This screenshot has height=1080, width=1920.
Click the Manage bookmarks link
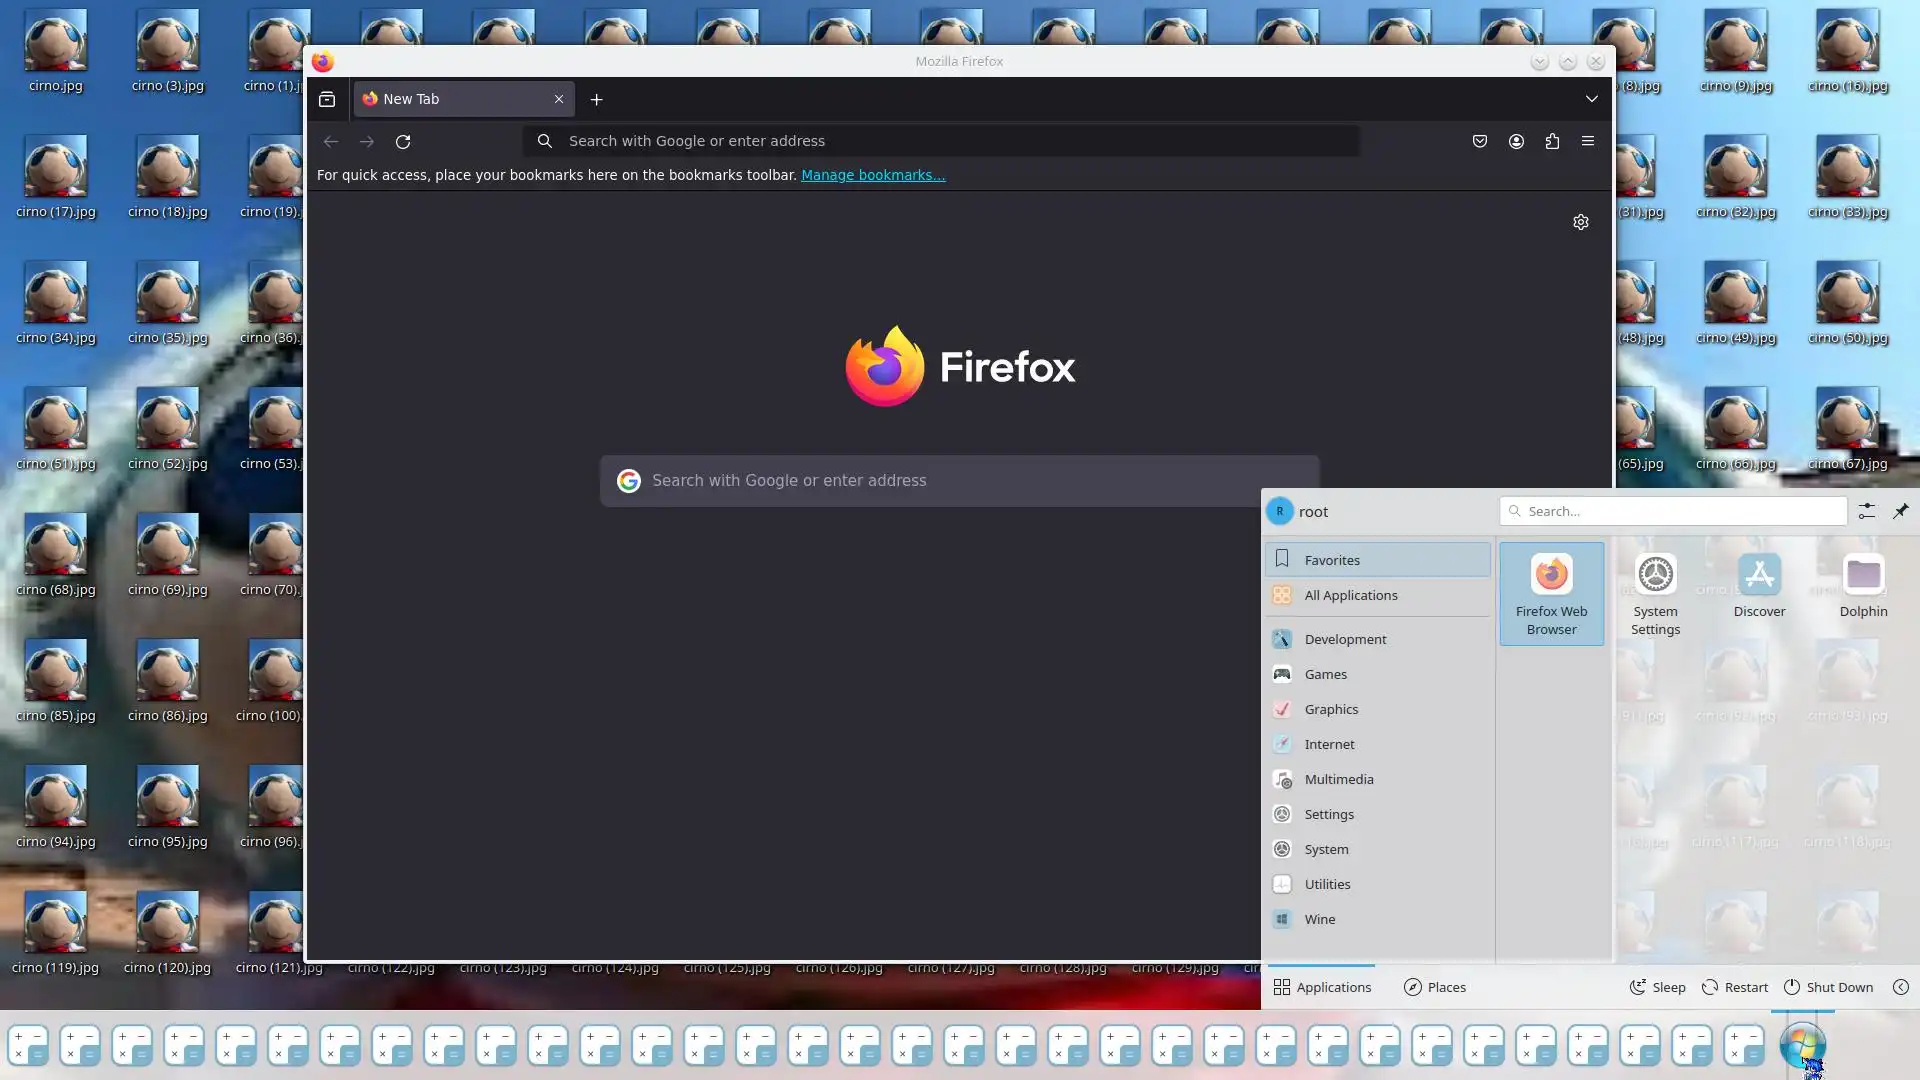pos(873,175)
